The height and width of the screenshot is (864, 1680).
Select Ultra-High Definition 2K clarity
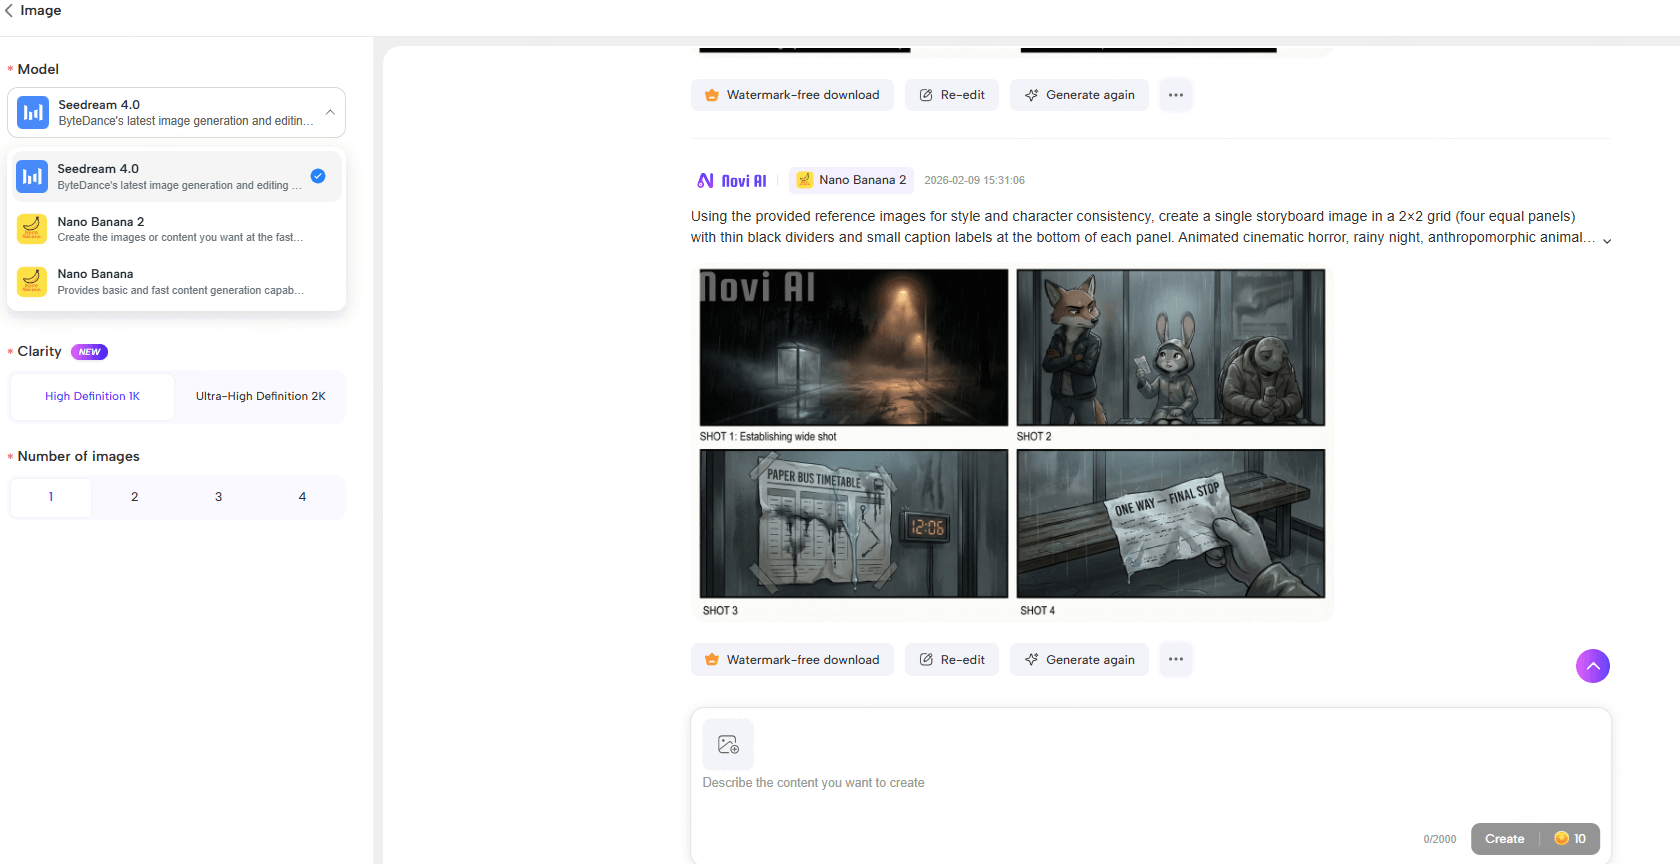click(x=260, y=396)
